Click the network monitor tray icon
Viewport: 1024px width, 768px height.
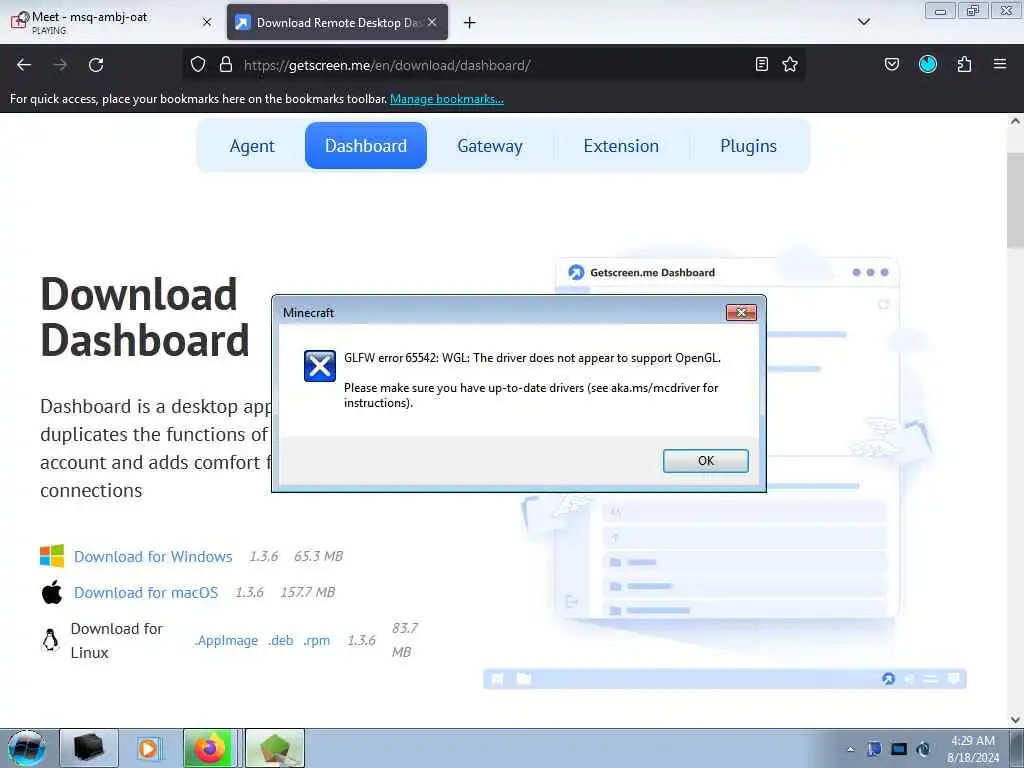click(899, 749)
